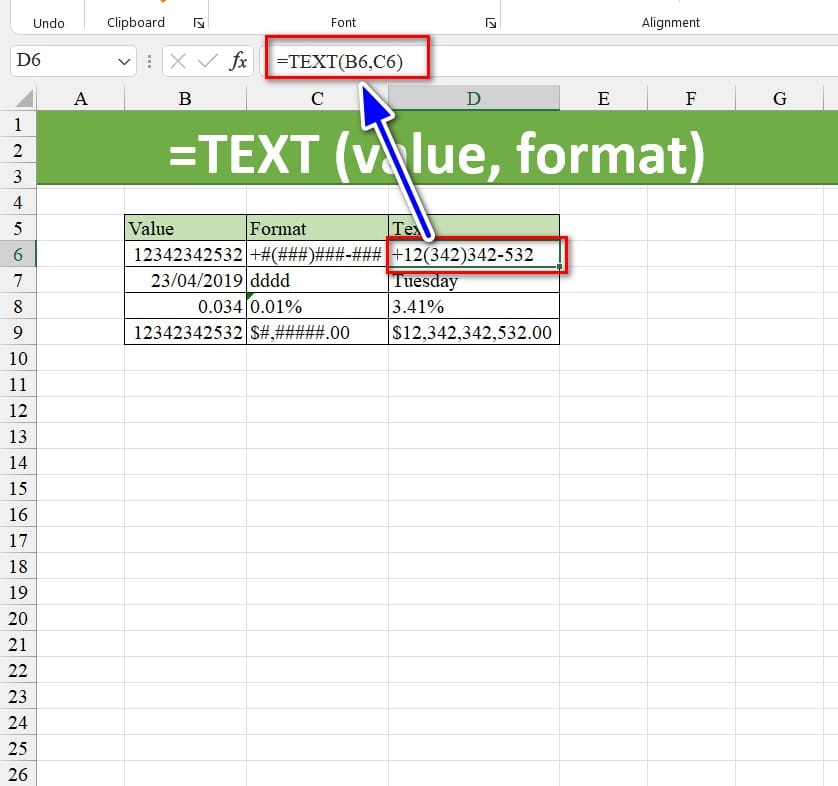
Task: Select row 6 header
Action: click(17, 255)
